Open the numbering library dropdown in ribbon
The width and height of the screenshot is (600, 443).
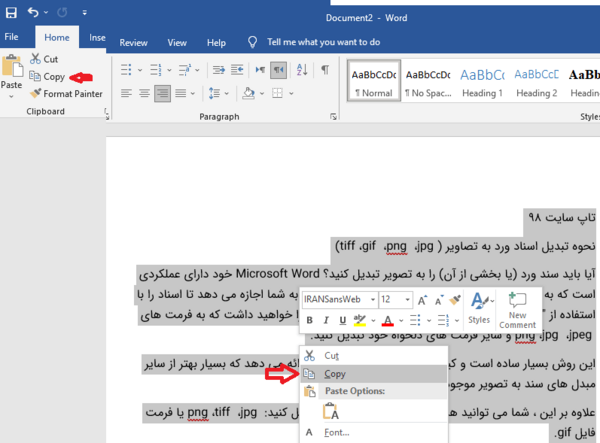169,70
